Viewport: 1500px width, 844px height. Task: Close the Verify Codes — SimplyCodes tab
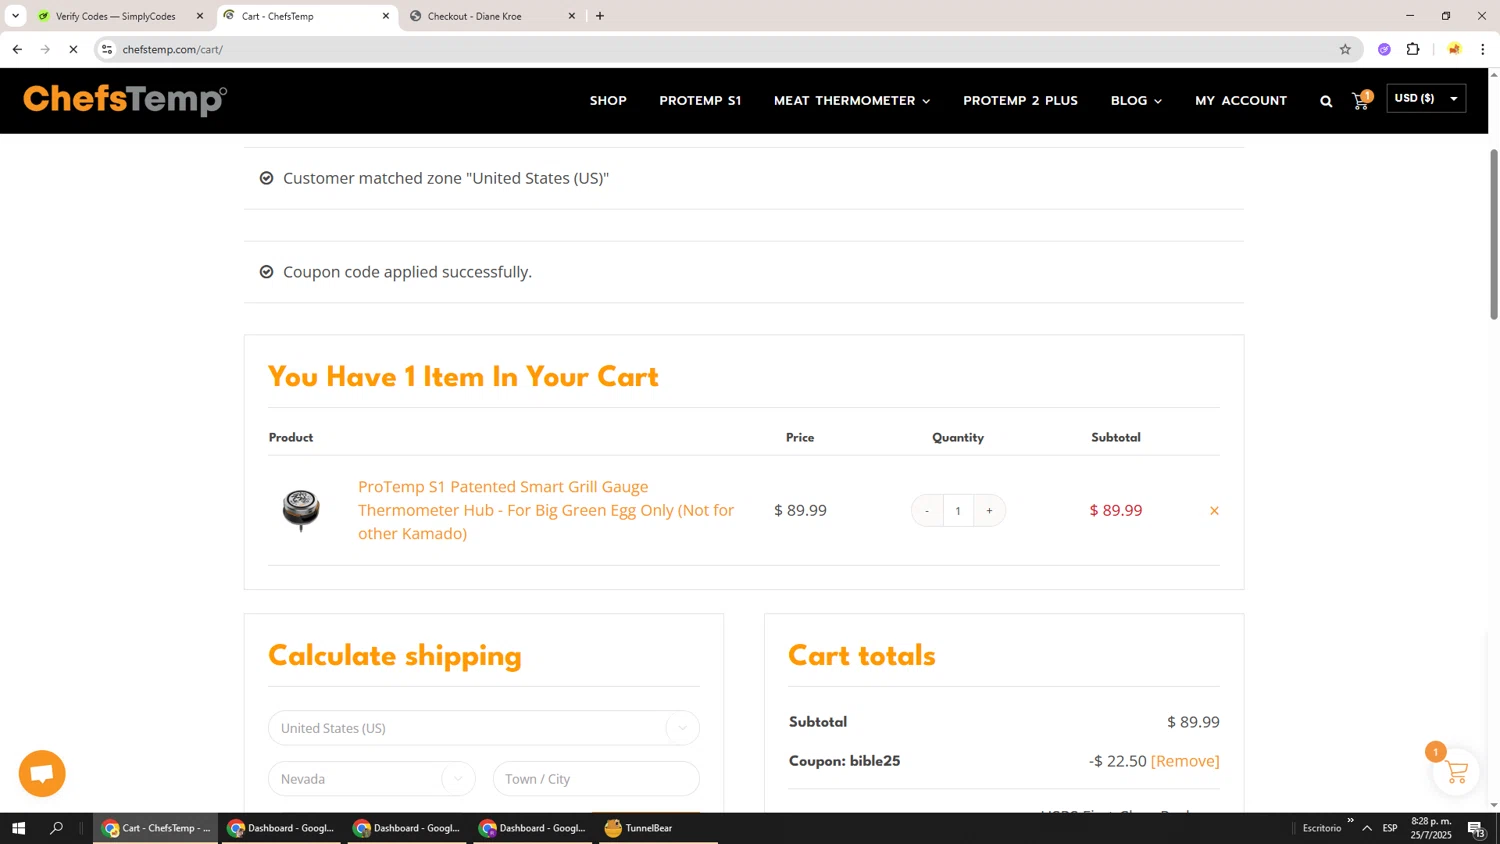tap(200, 16)
